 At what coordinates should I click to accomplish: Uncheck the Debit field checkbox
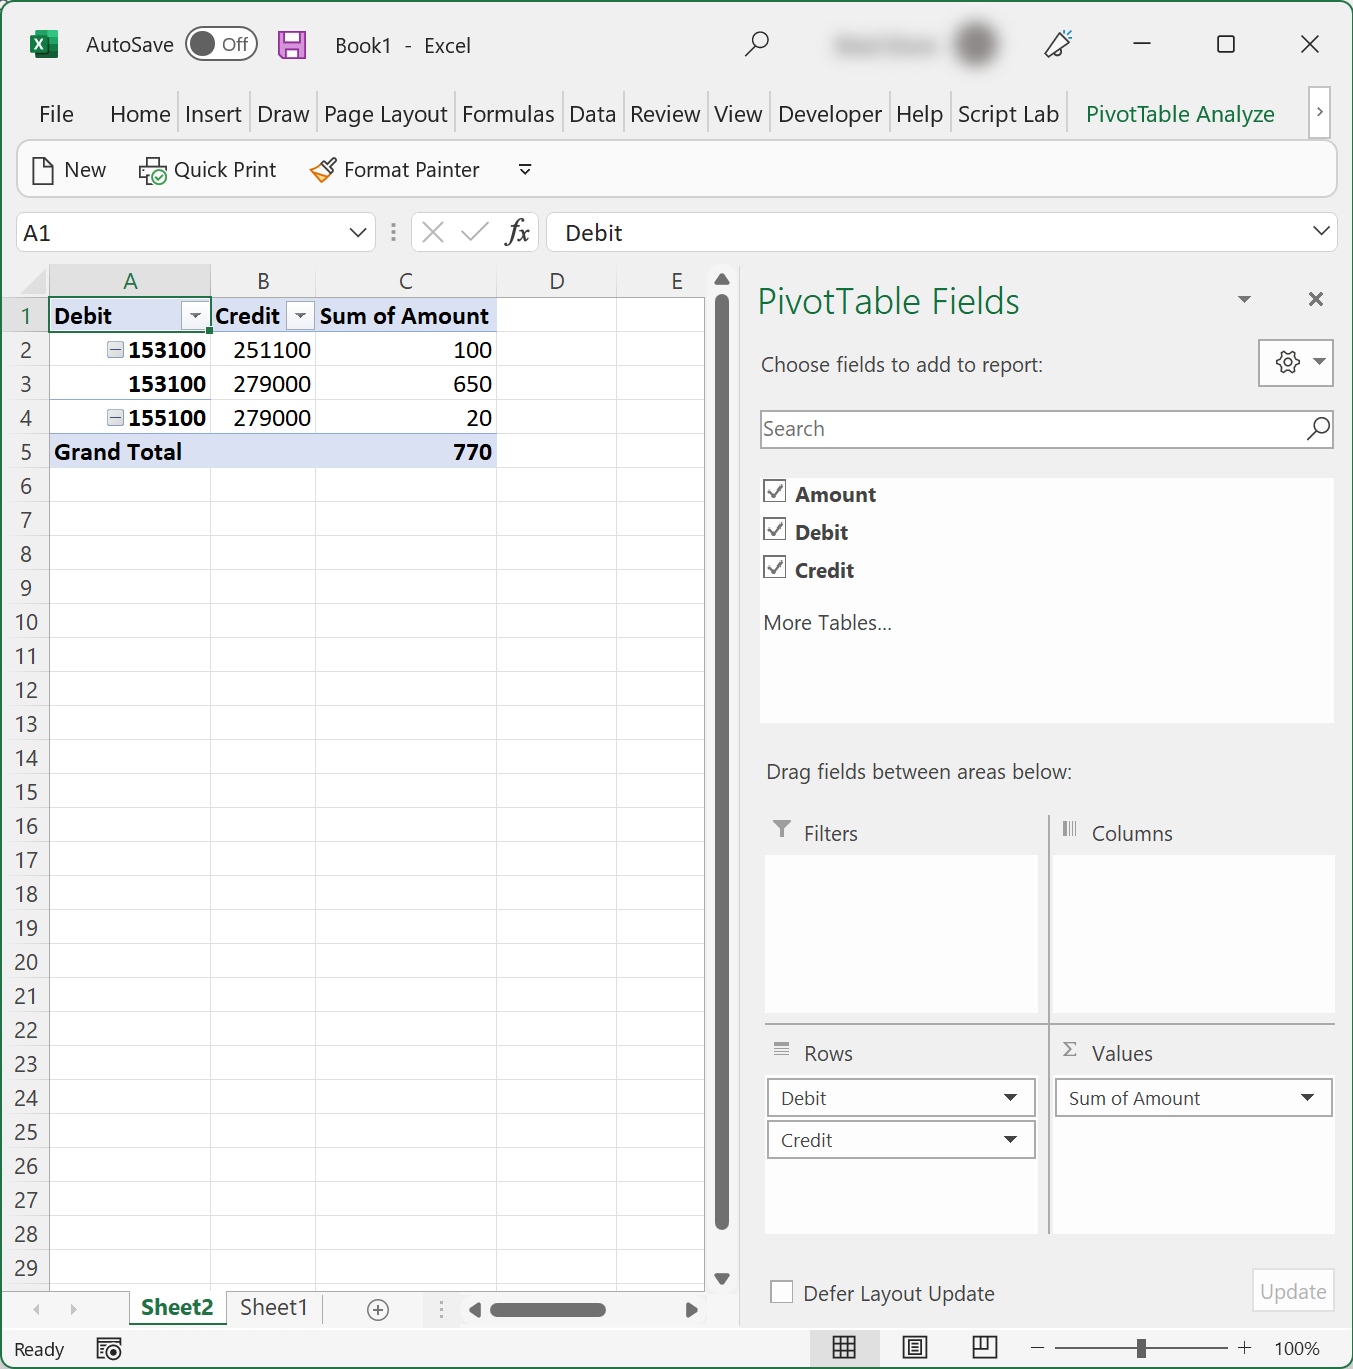pos(775,529)
